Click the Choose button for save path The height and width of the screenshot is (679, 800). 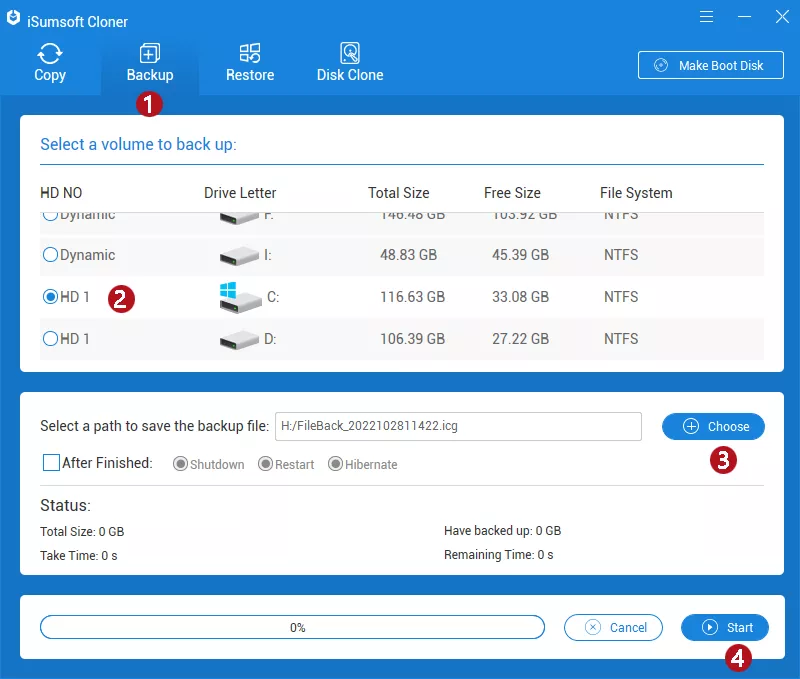pyautogui.click(x=713, y=426)
